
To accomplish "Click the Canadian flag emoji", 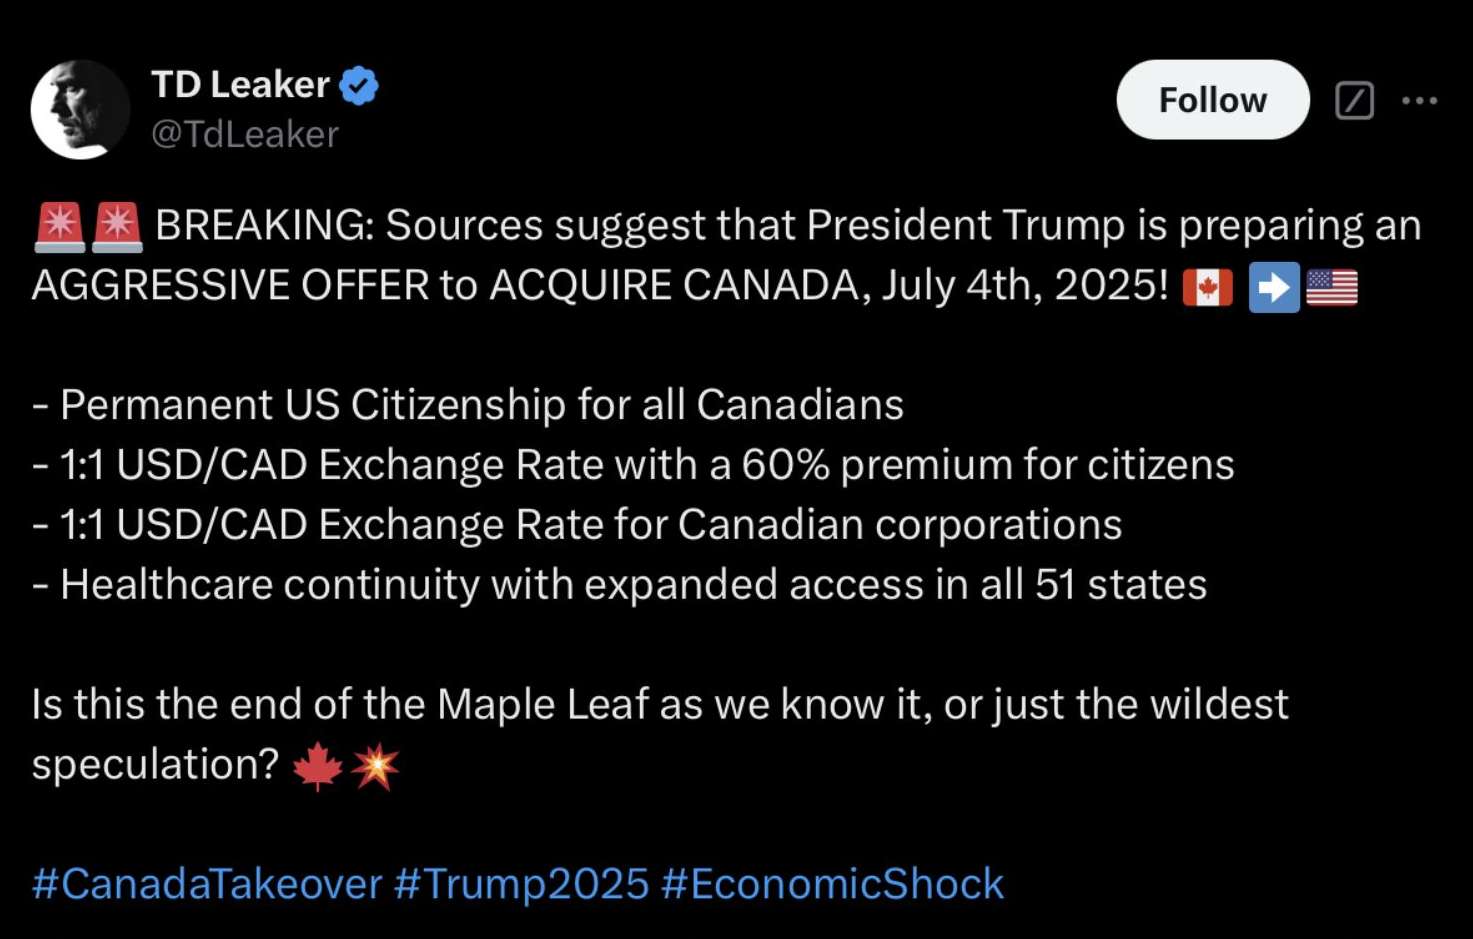I will pyautogui.click(x=1207, y=288).
